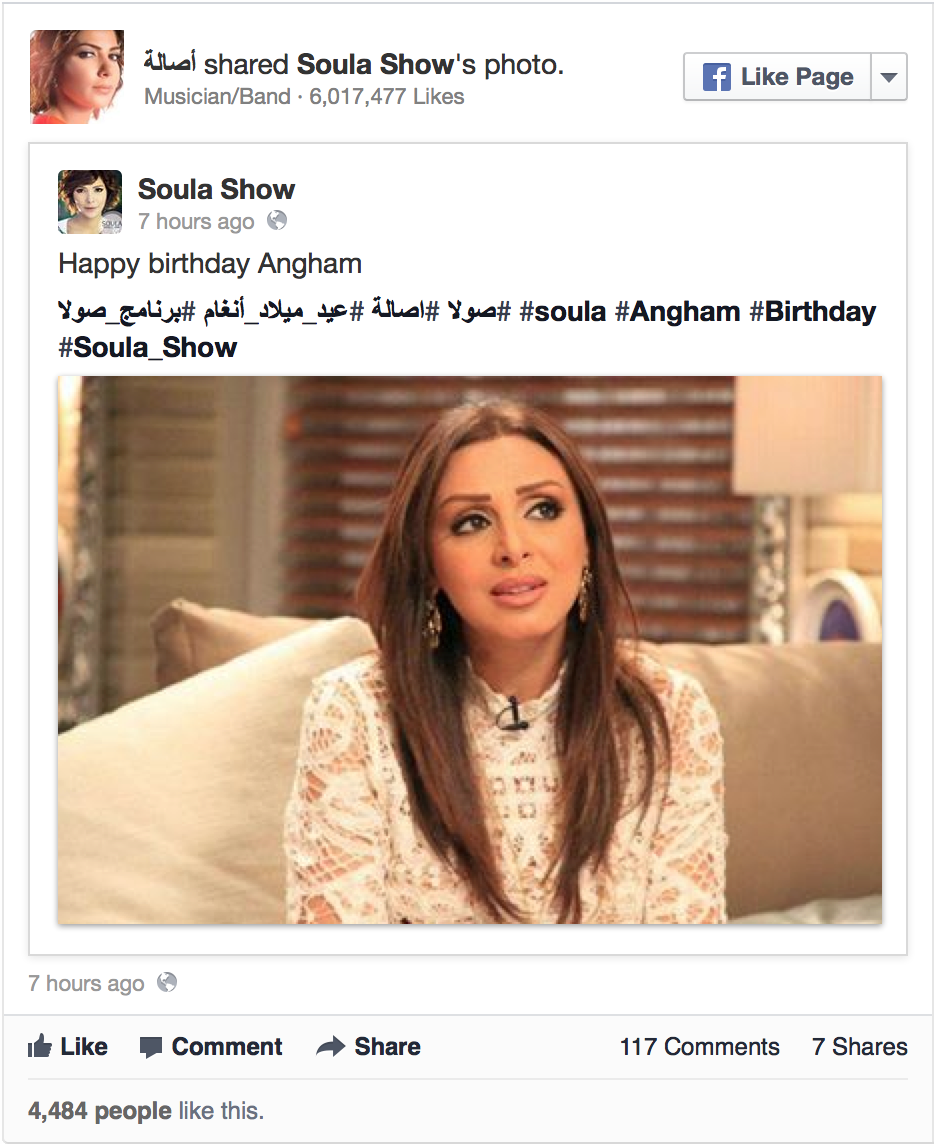The width and height of the screenshot is (934, 1144).
Task: Click the Comment speech bubble icon
Action: tap(150, 1047)
